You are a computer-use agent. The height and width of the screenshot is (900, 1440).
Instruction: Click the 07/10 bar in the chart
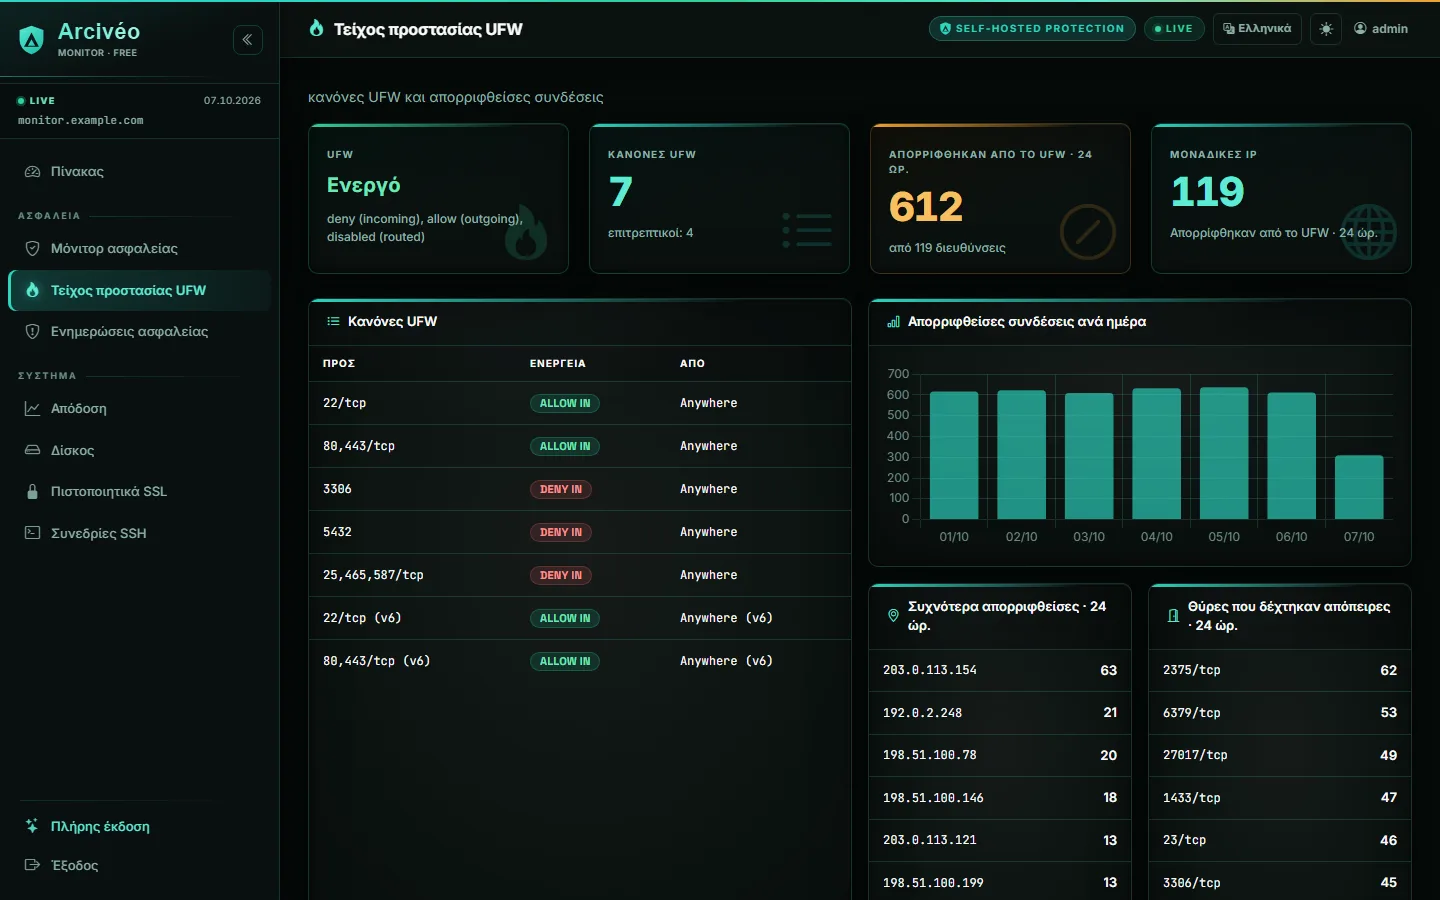[1359, 487]
